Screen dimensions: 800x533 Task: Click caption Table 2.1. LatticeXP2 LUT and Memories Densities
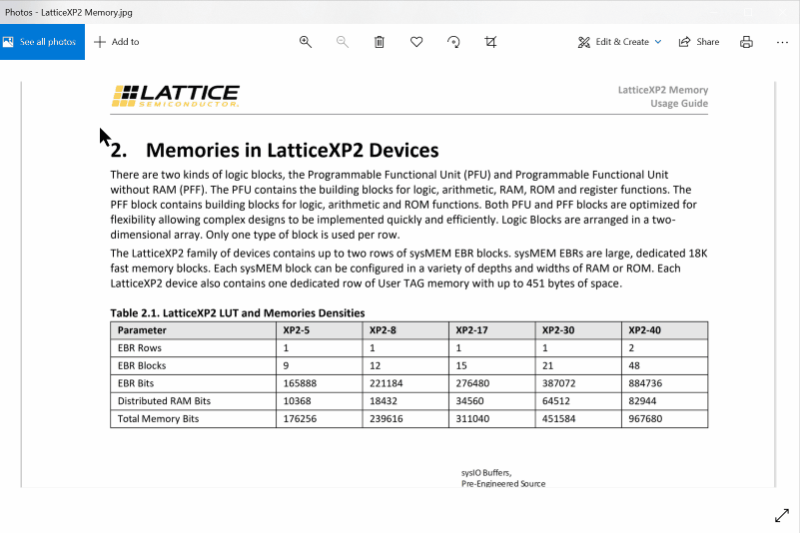(x=238, y=313)
